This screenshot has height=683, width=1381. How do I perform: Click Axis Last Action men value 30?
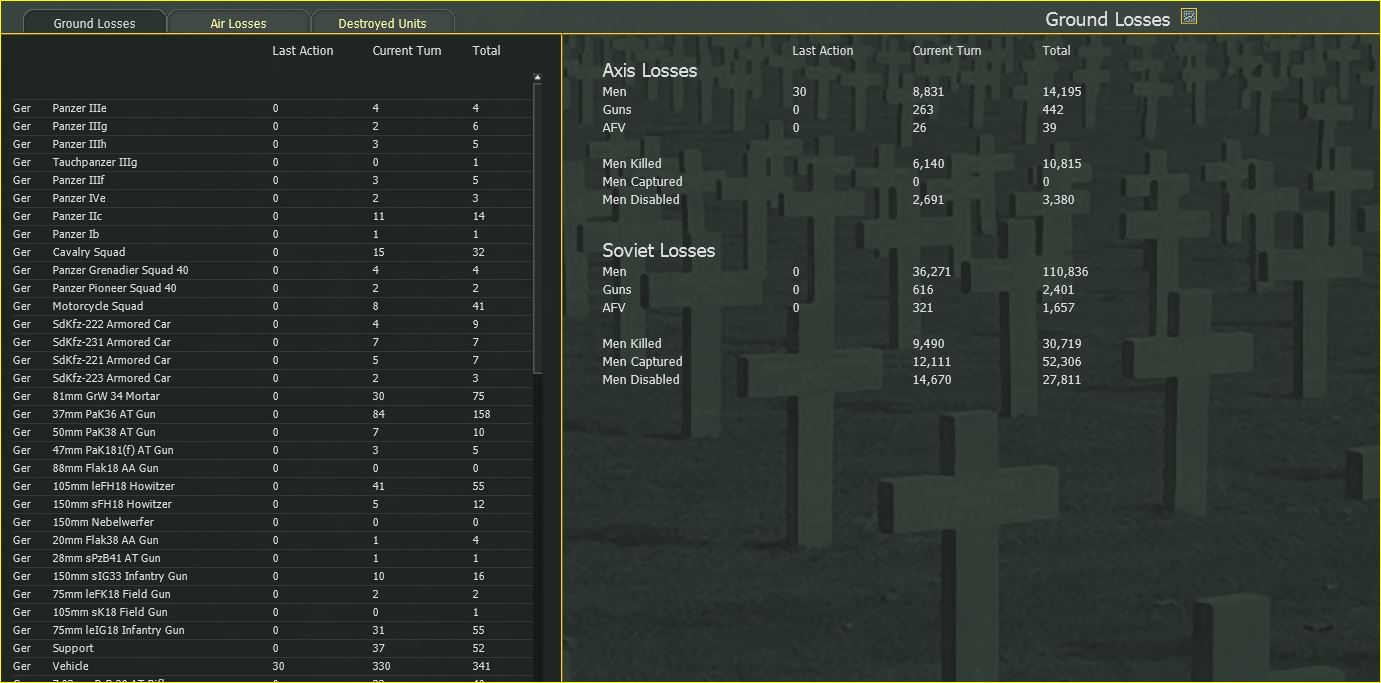799,91
